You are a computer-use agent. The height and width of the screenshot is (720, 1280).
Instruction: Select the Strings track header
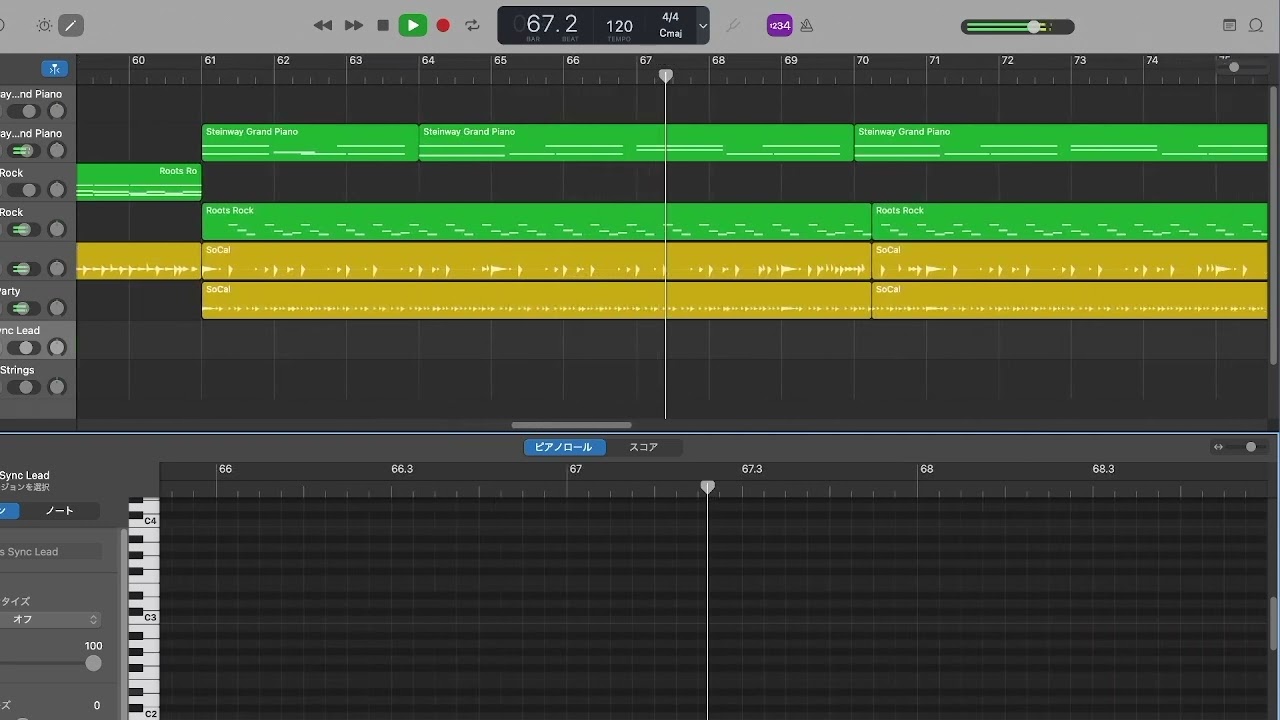[x=37, y=379]
